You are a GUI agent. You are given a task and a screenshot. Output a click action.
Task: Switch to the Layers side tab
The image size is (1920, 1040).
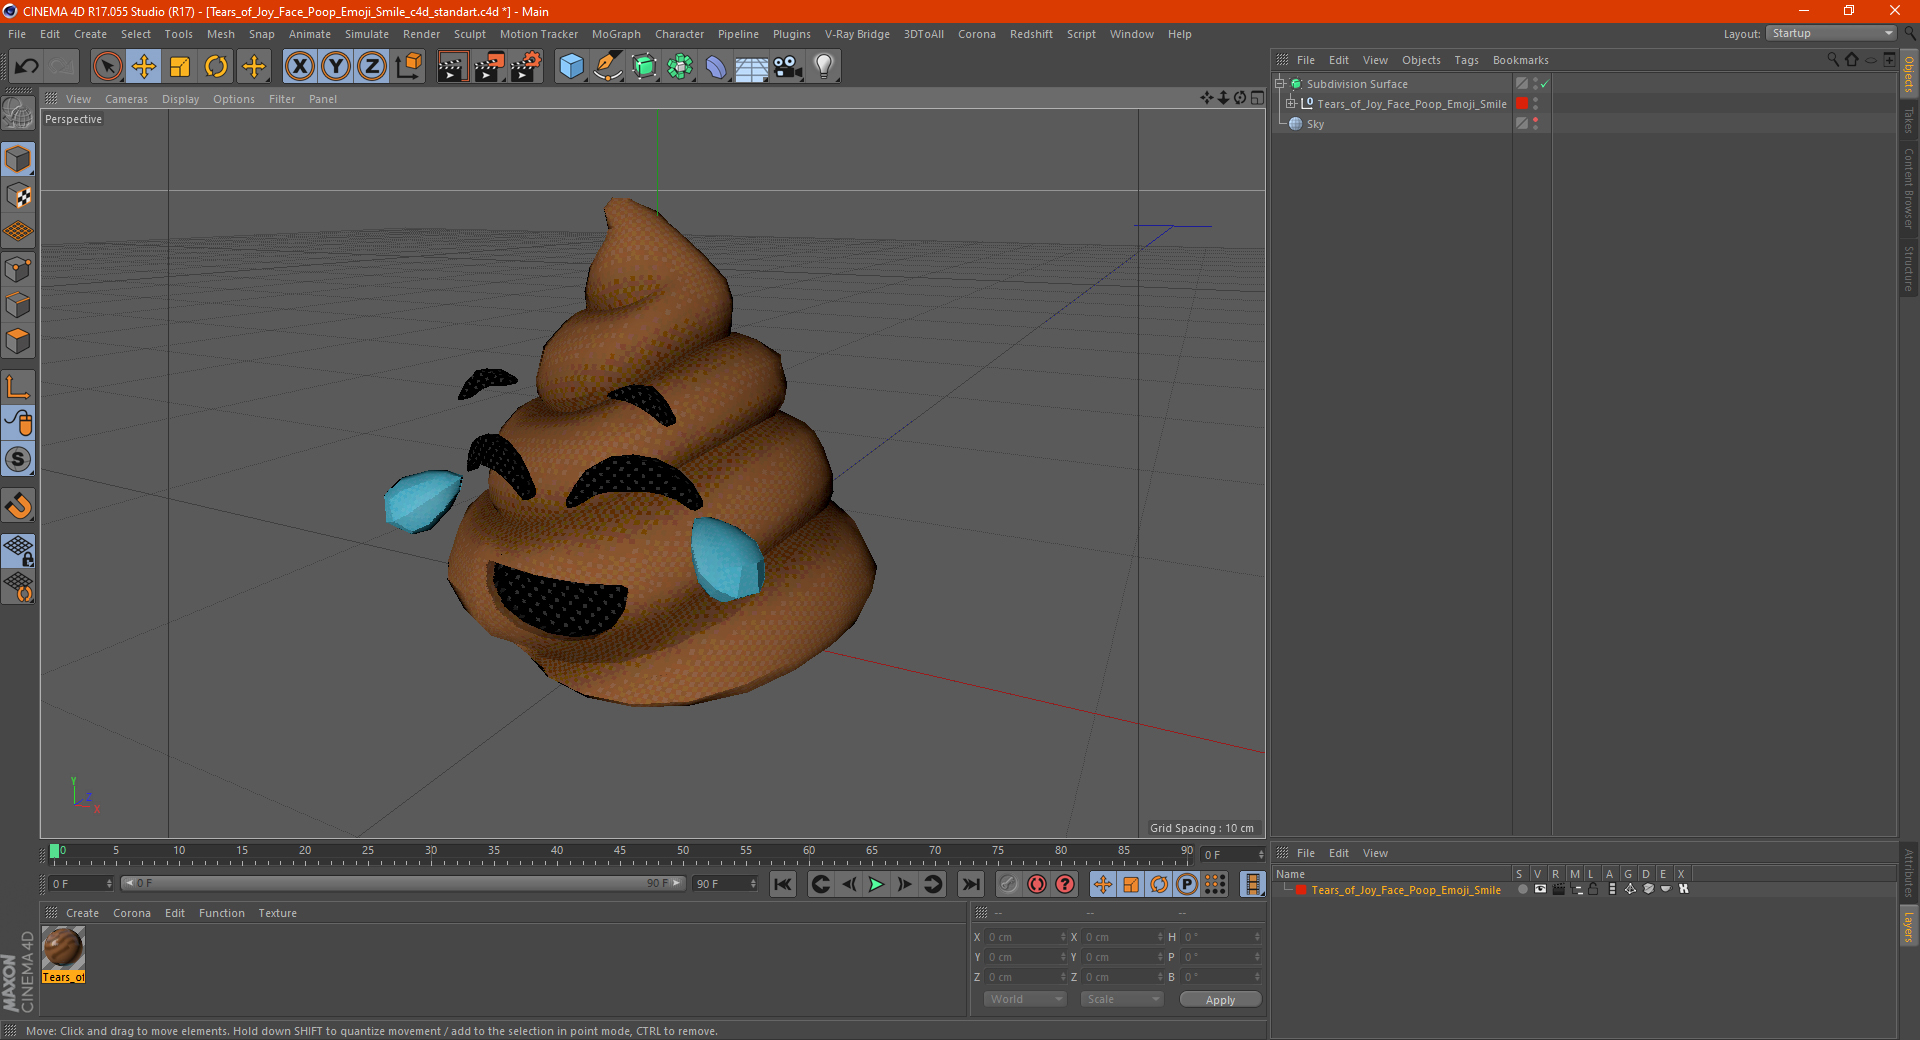pos(1909,926)
